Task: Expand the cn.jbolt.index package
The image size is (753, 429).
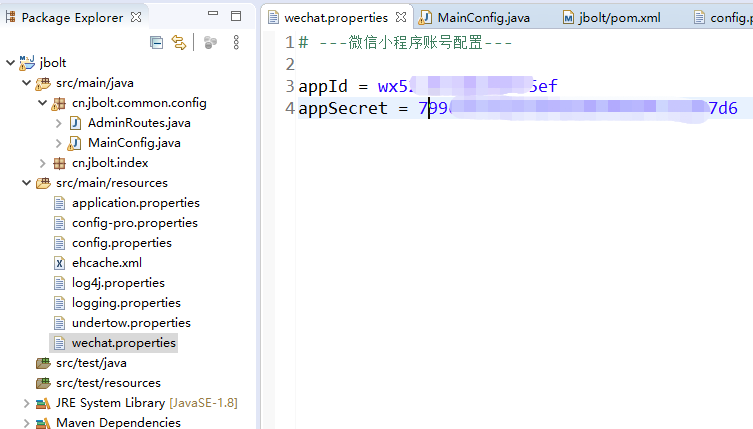Action: [42, 163]
